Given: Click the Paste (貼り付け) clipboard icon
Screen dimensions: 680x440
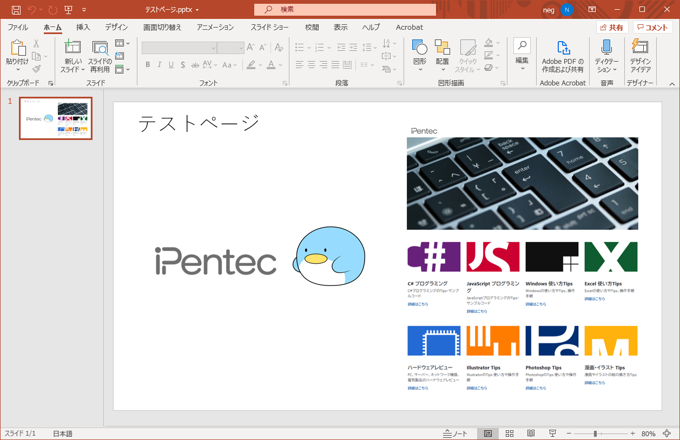Looking at the screenshot, I should [17, 50].
